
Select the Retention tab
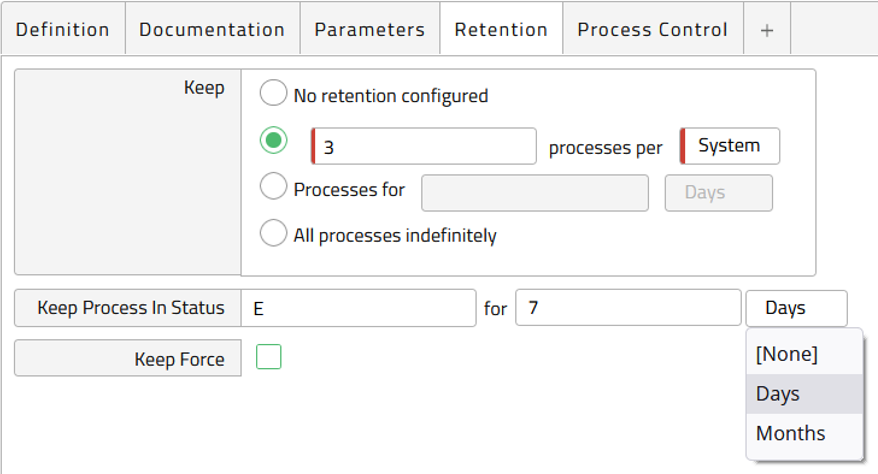pyautogui.click(x=501, y=30)
